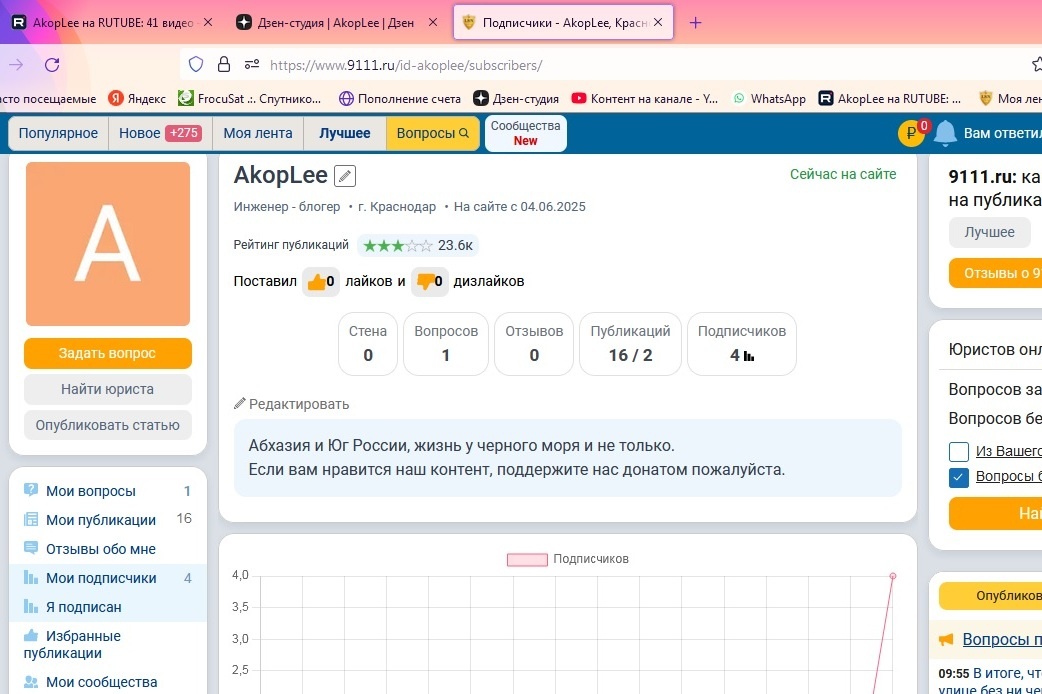Open the Популярное tab
Image resolution: width=1042 pixels, height=694 pixels.
tap(58, 133)
